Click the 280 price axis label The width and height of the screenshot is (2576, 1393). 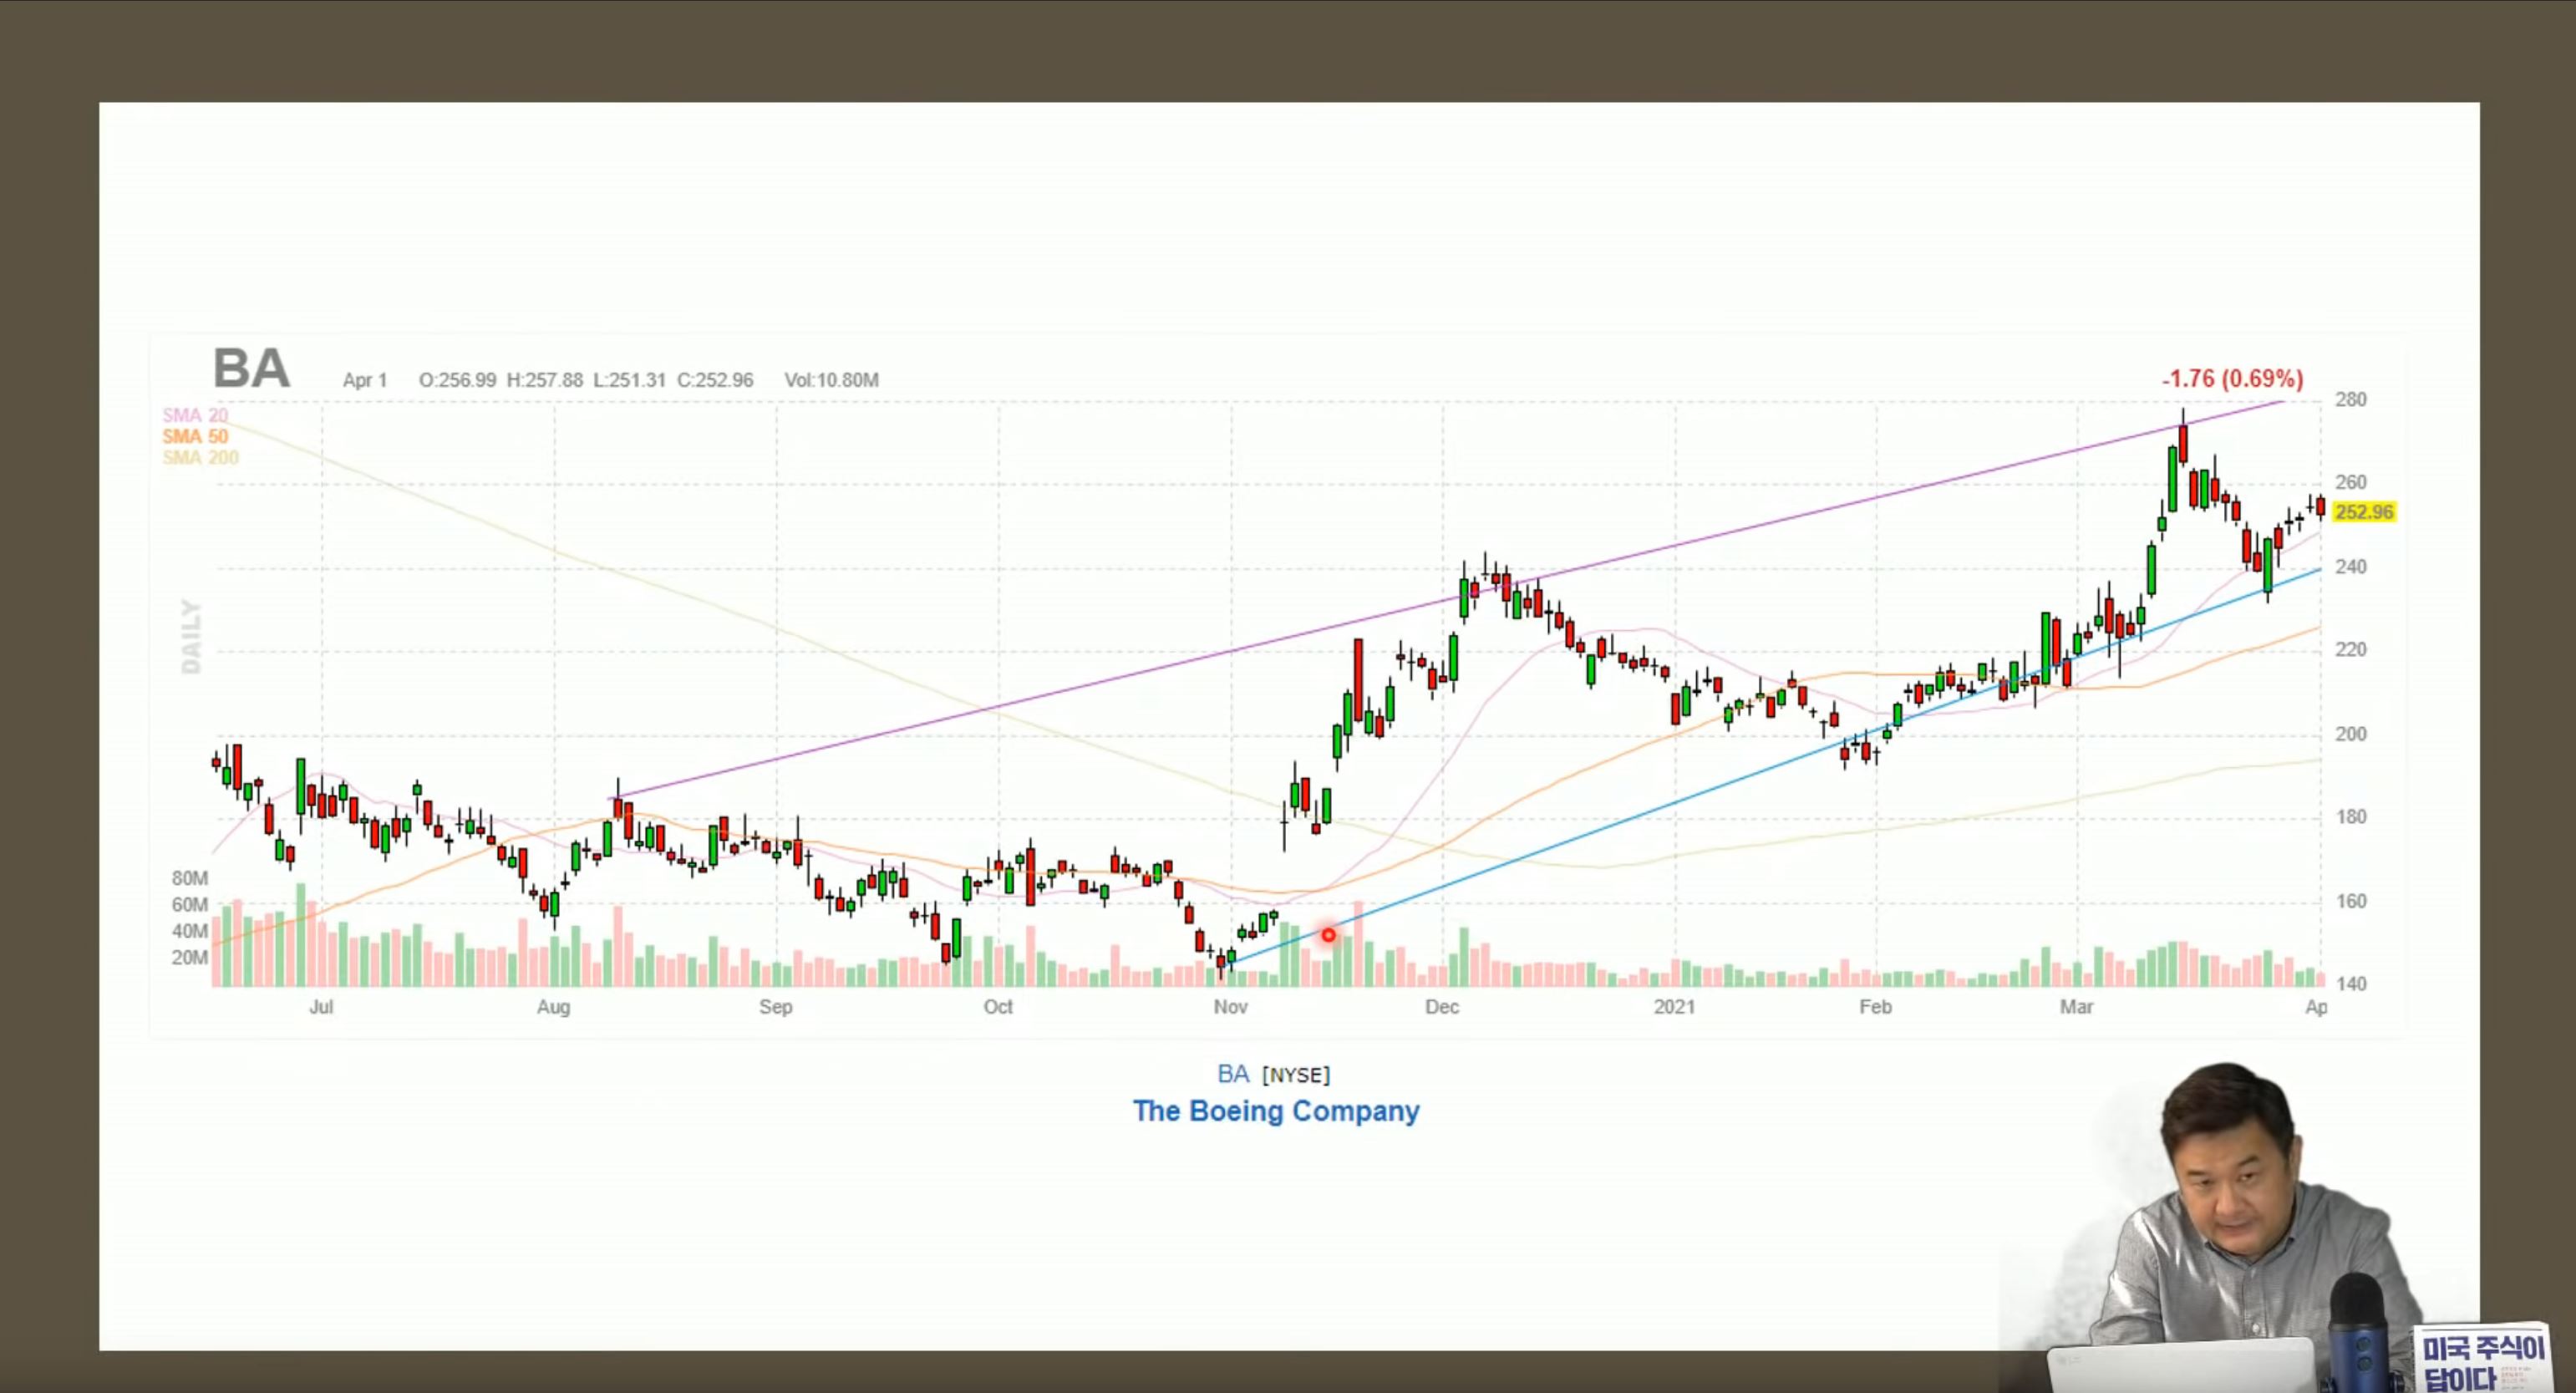pos(2350,400)
